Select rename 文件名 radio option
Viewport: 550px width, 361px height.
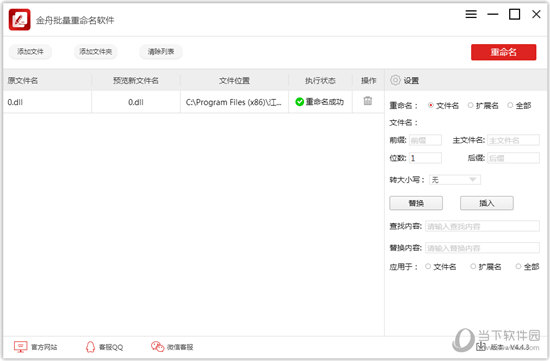(431, 105)
